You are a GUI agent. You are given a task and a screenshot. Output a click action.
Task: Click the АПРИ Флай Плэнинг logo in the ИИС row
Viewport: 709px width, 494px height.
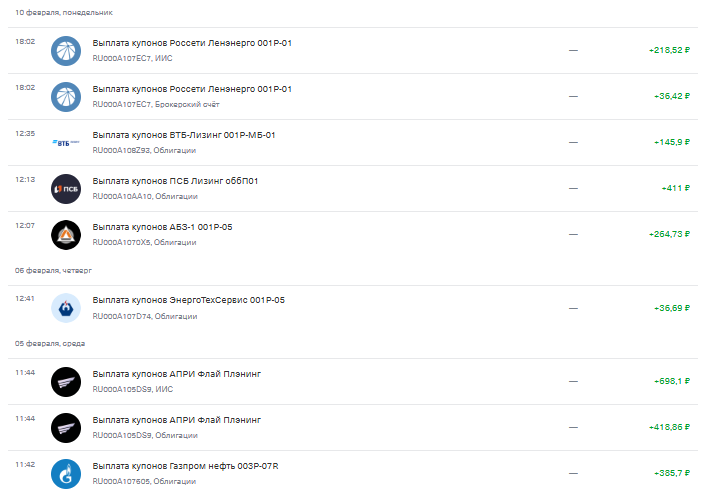pos(66,382)
